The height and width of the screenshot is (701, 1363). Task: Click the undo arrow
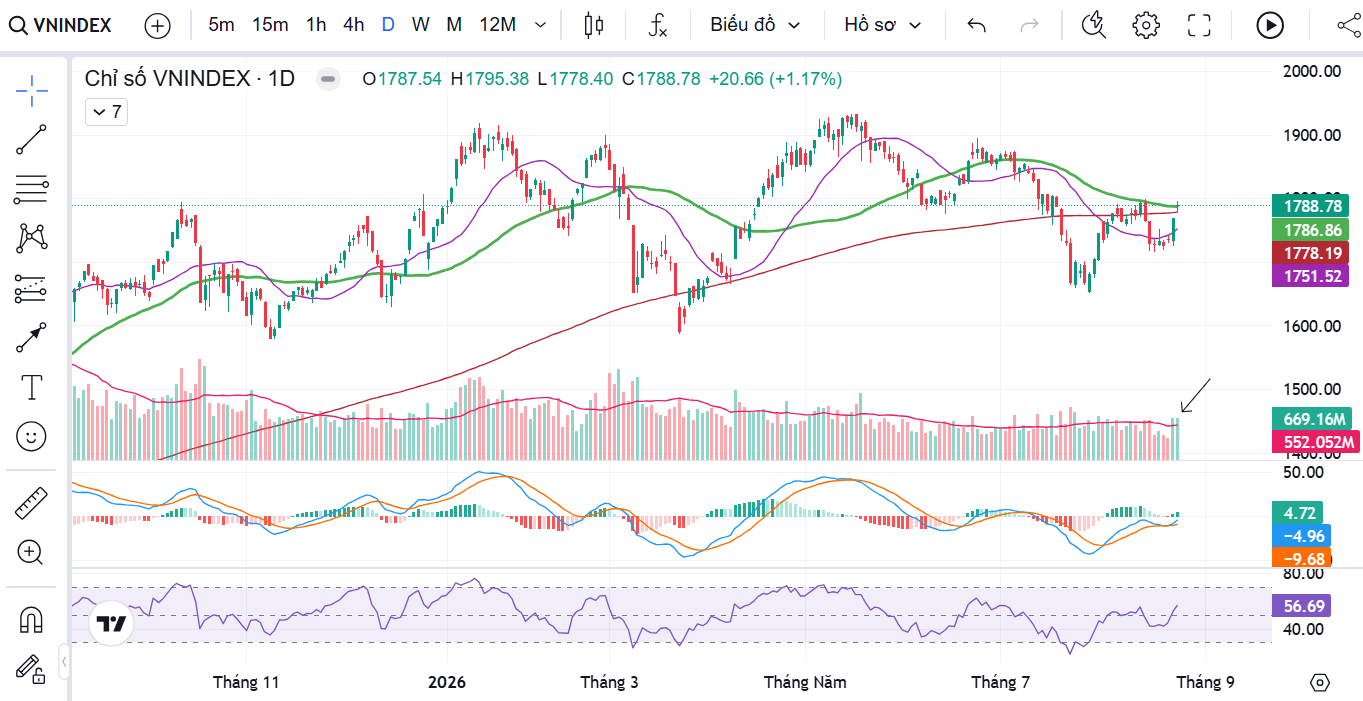(977, 25)
